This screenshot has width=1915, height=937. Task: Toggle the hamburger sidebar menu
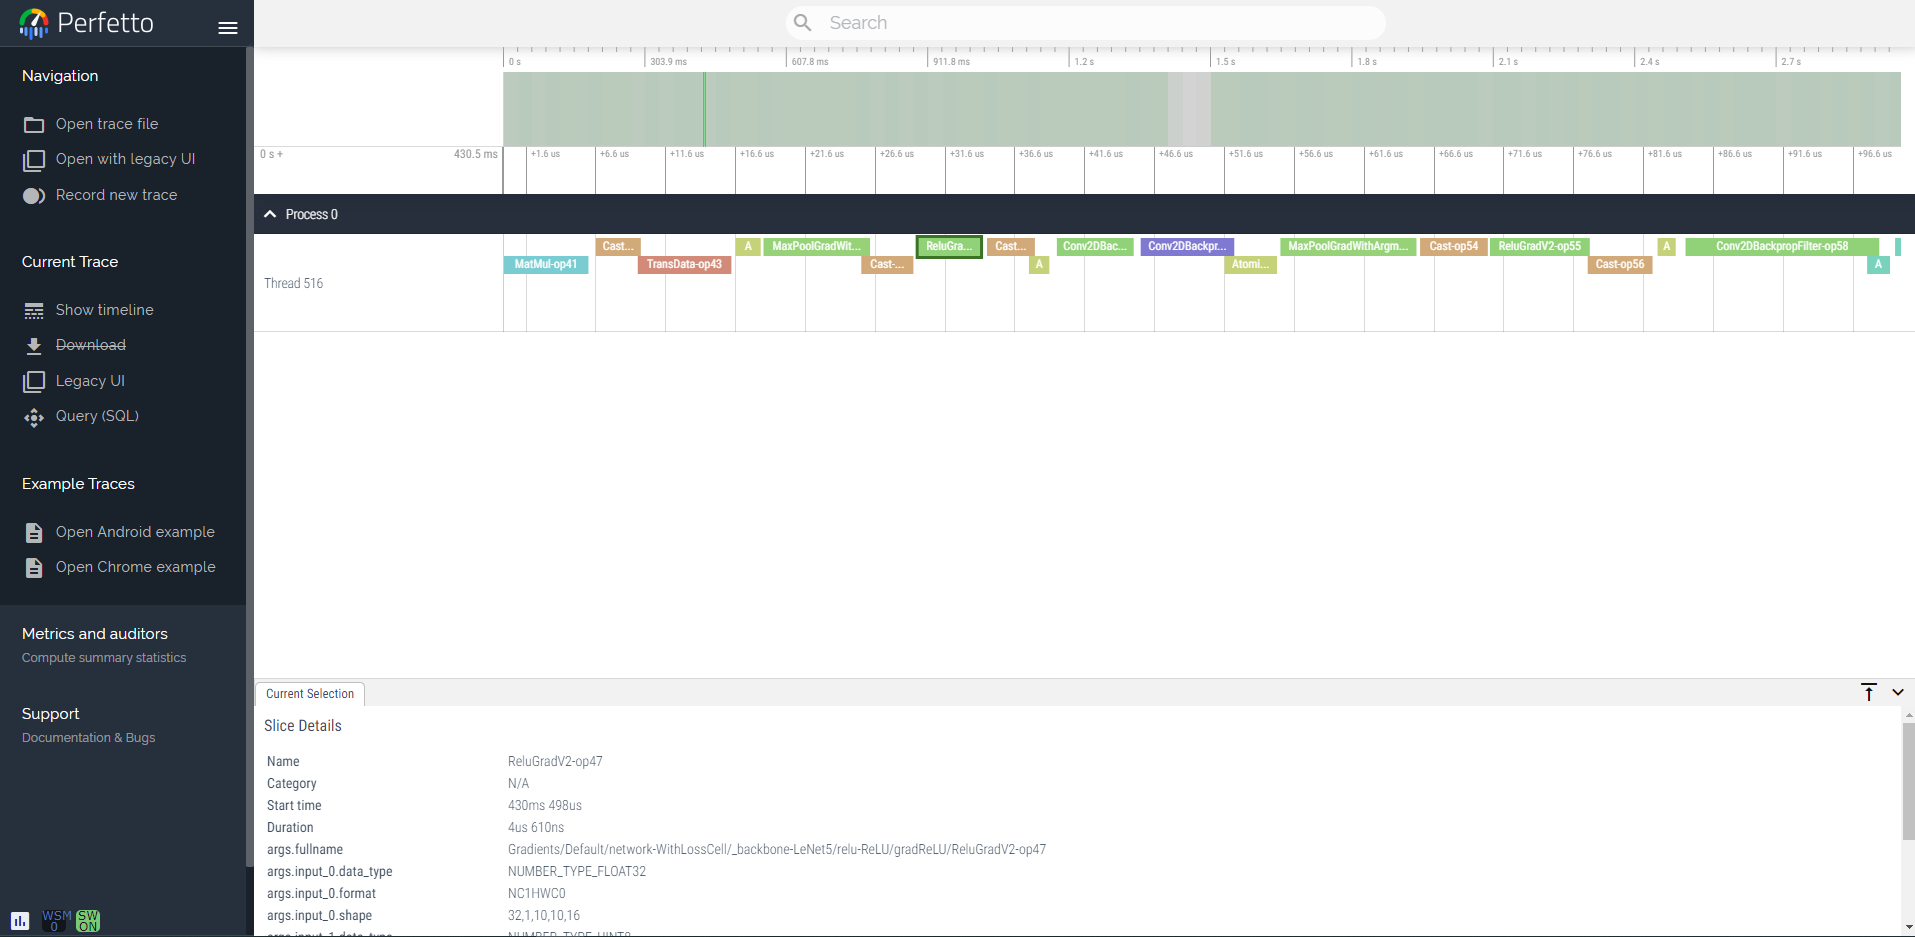pos(228,28)
